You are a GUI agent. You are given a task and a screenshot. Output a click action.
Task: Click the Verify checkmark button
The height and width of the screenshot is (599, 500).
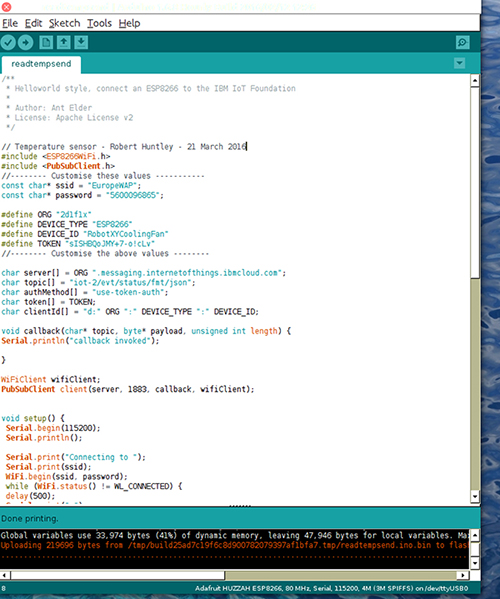(x=8, y=42)
